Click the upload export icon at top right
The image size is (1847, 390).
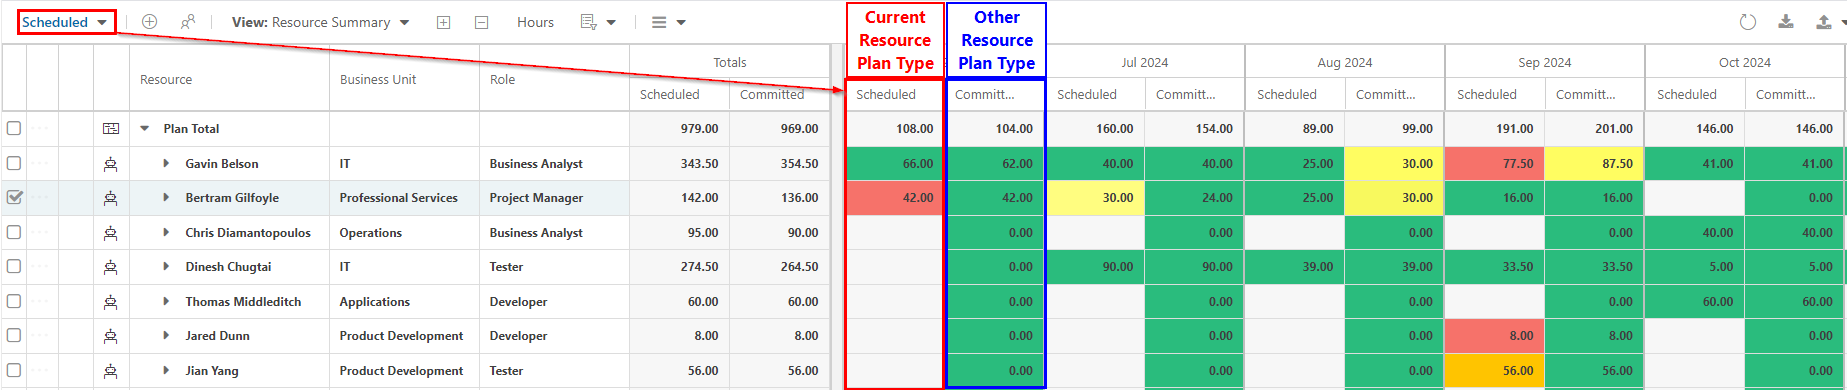tap(1823, 22)
